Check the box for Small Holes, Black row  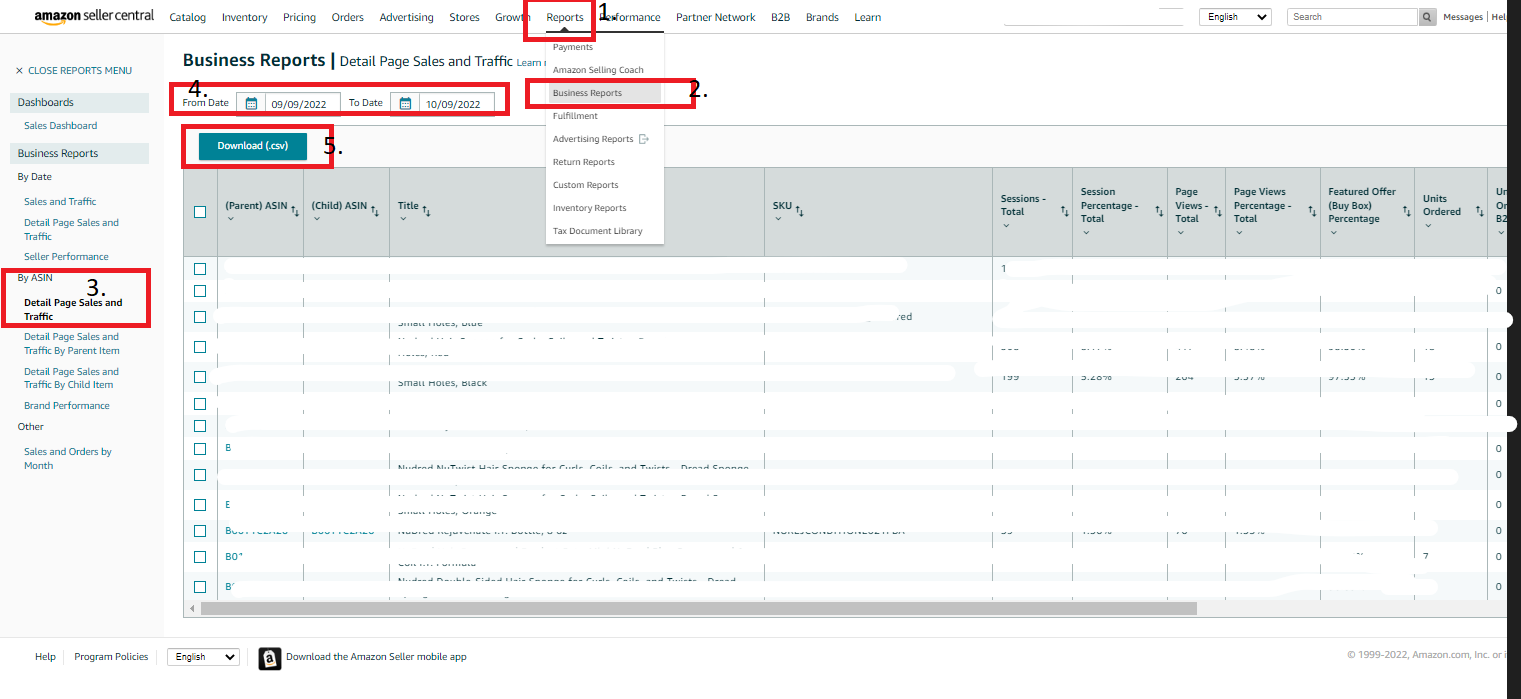coord(200,377)
